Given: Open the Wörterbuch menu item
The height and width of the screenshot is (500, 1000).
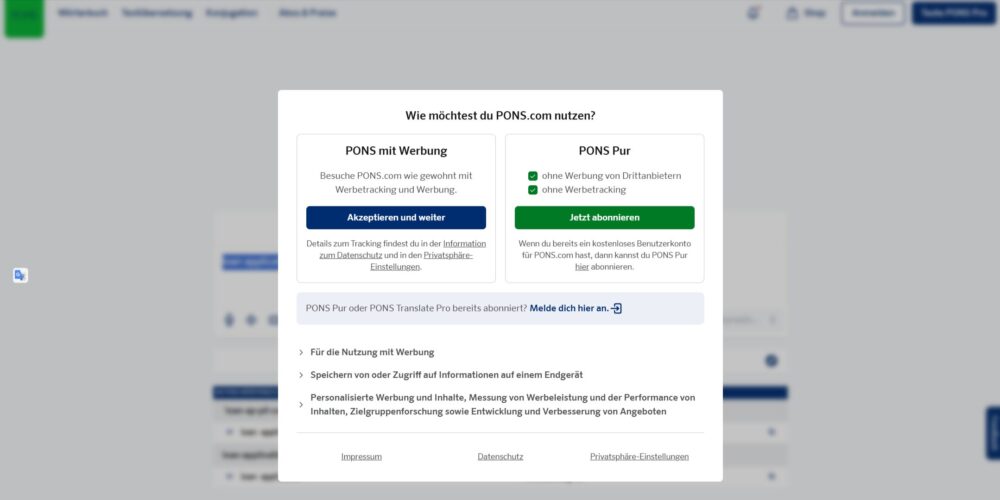Looking at the screenshot, I should click(83, 13).
